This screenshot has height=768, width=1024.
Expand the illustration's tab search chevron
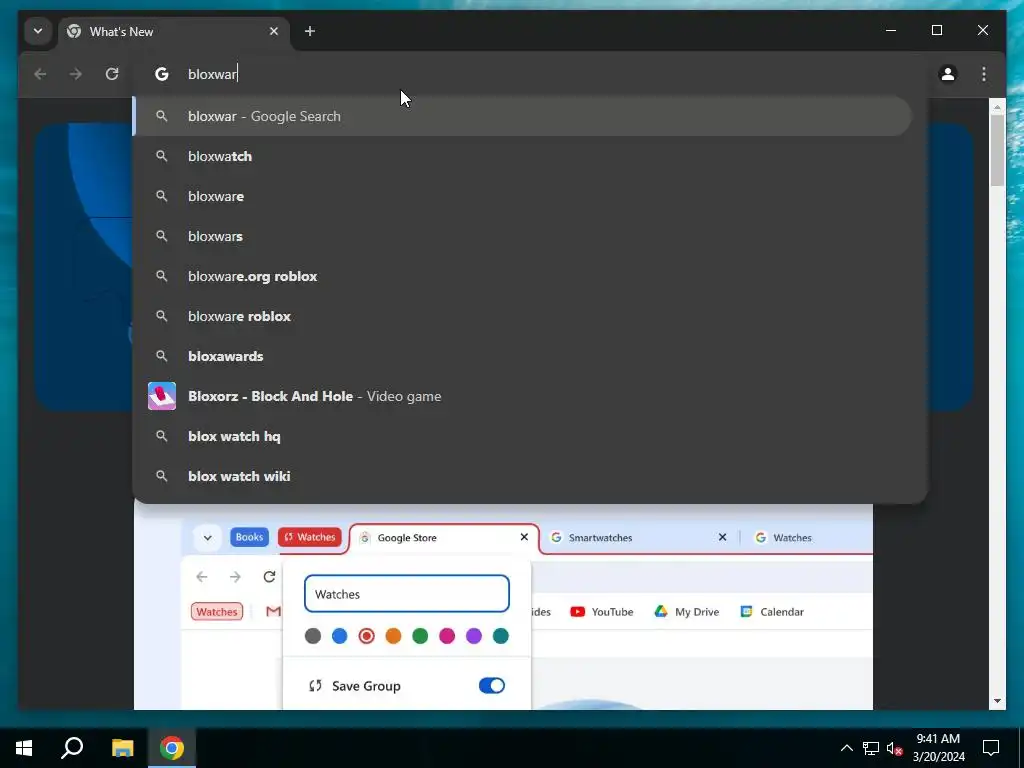(x=208, y=538)
